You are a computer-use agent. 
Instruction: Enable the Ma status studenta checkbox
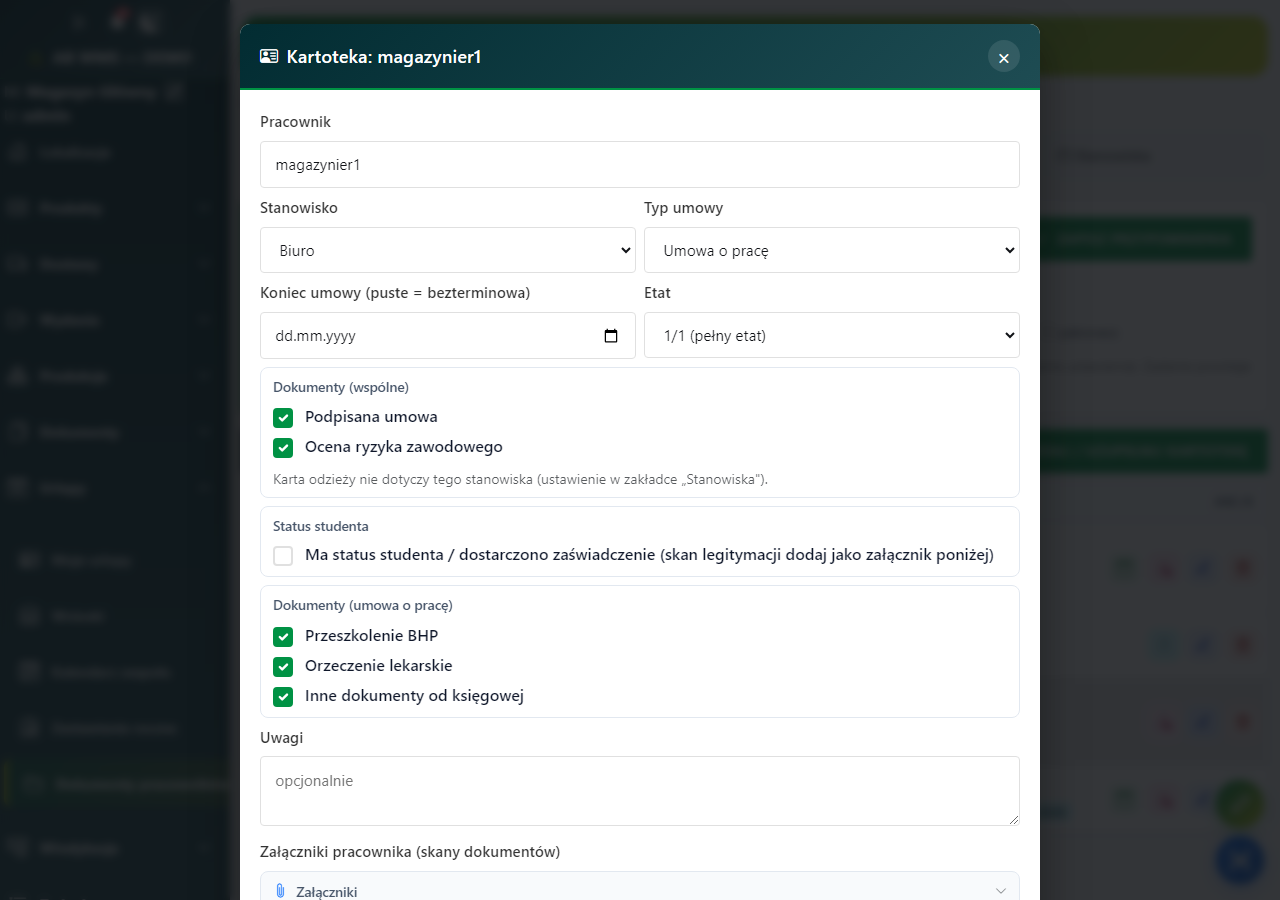[x=283, y=555]
